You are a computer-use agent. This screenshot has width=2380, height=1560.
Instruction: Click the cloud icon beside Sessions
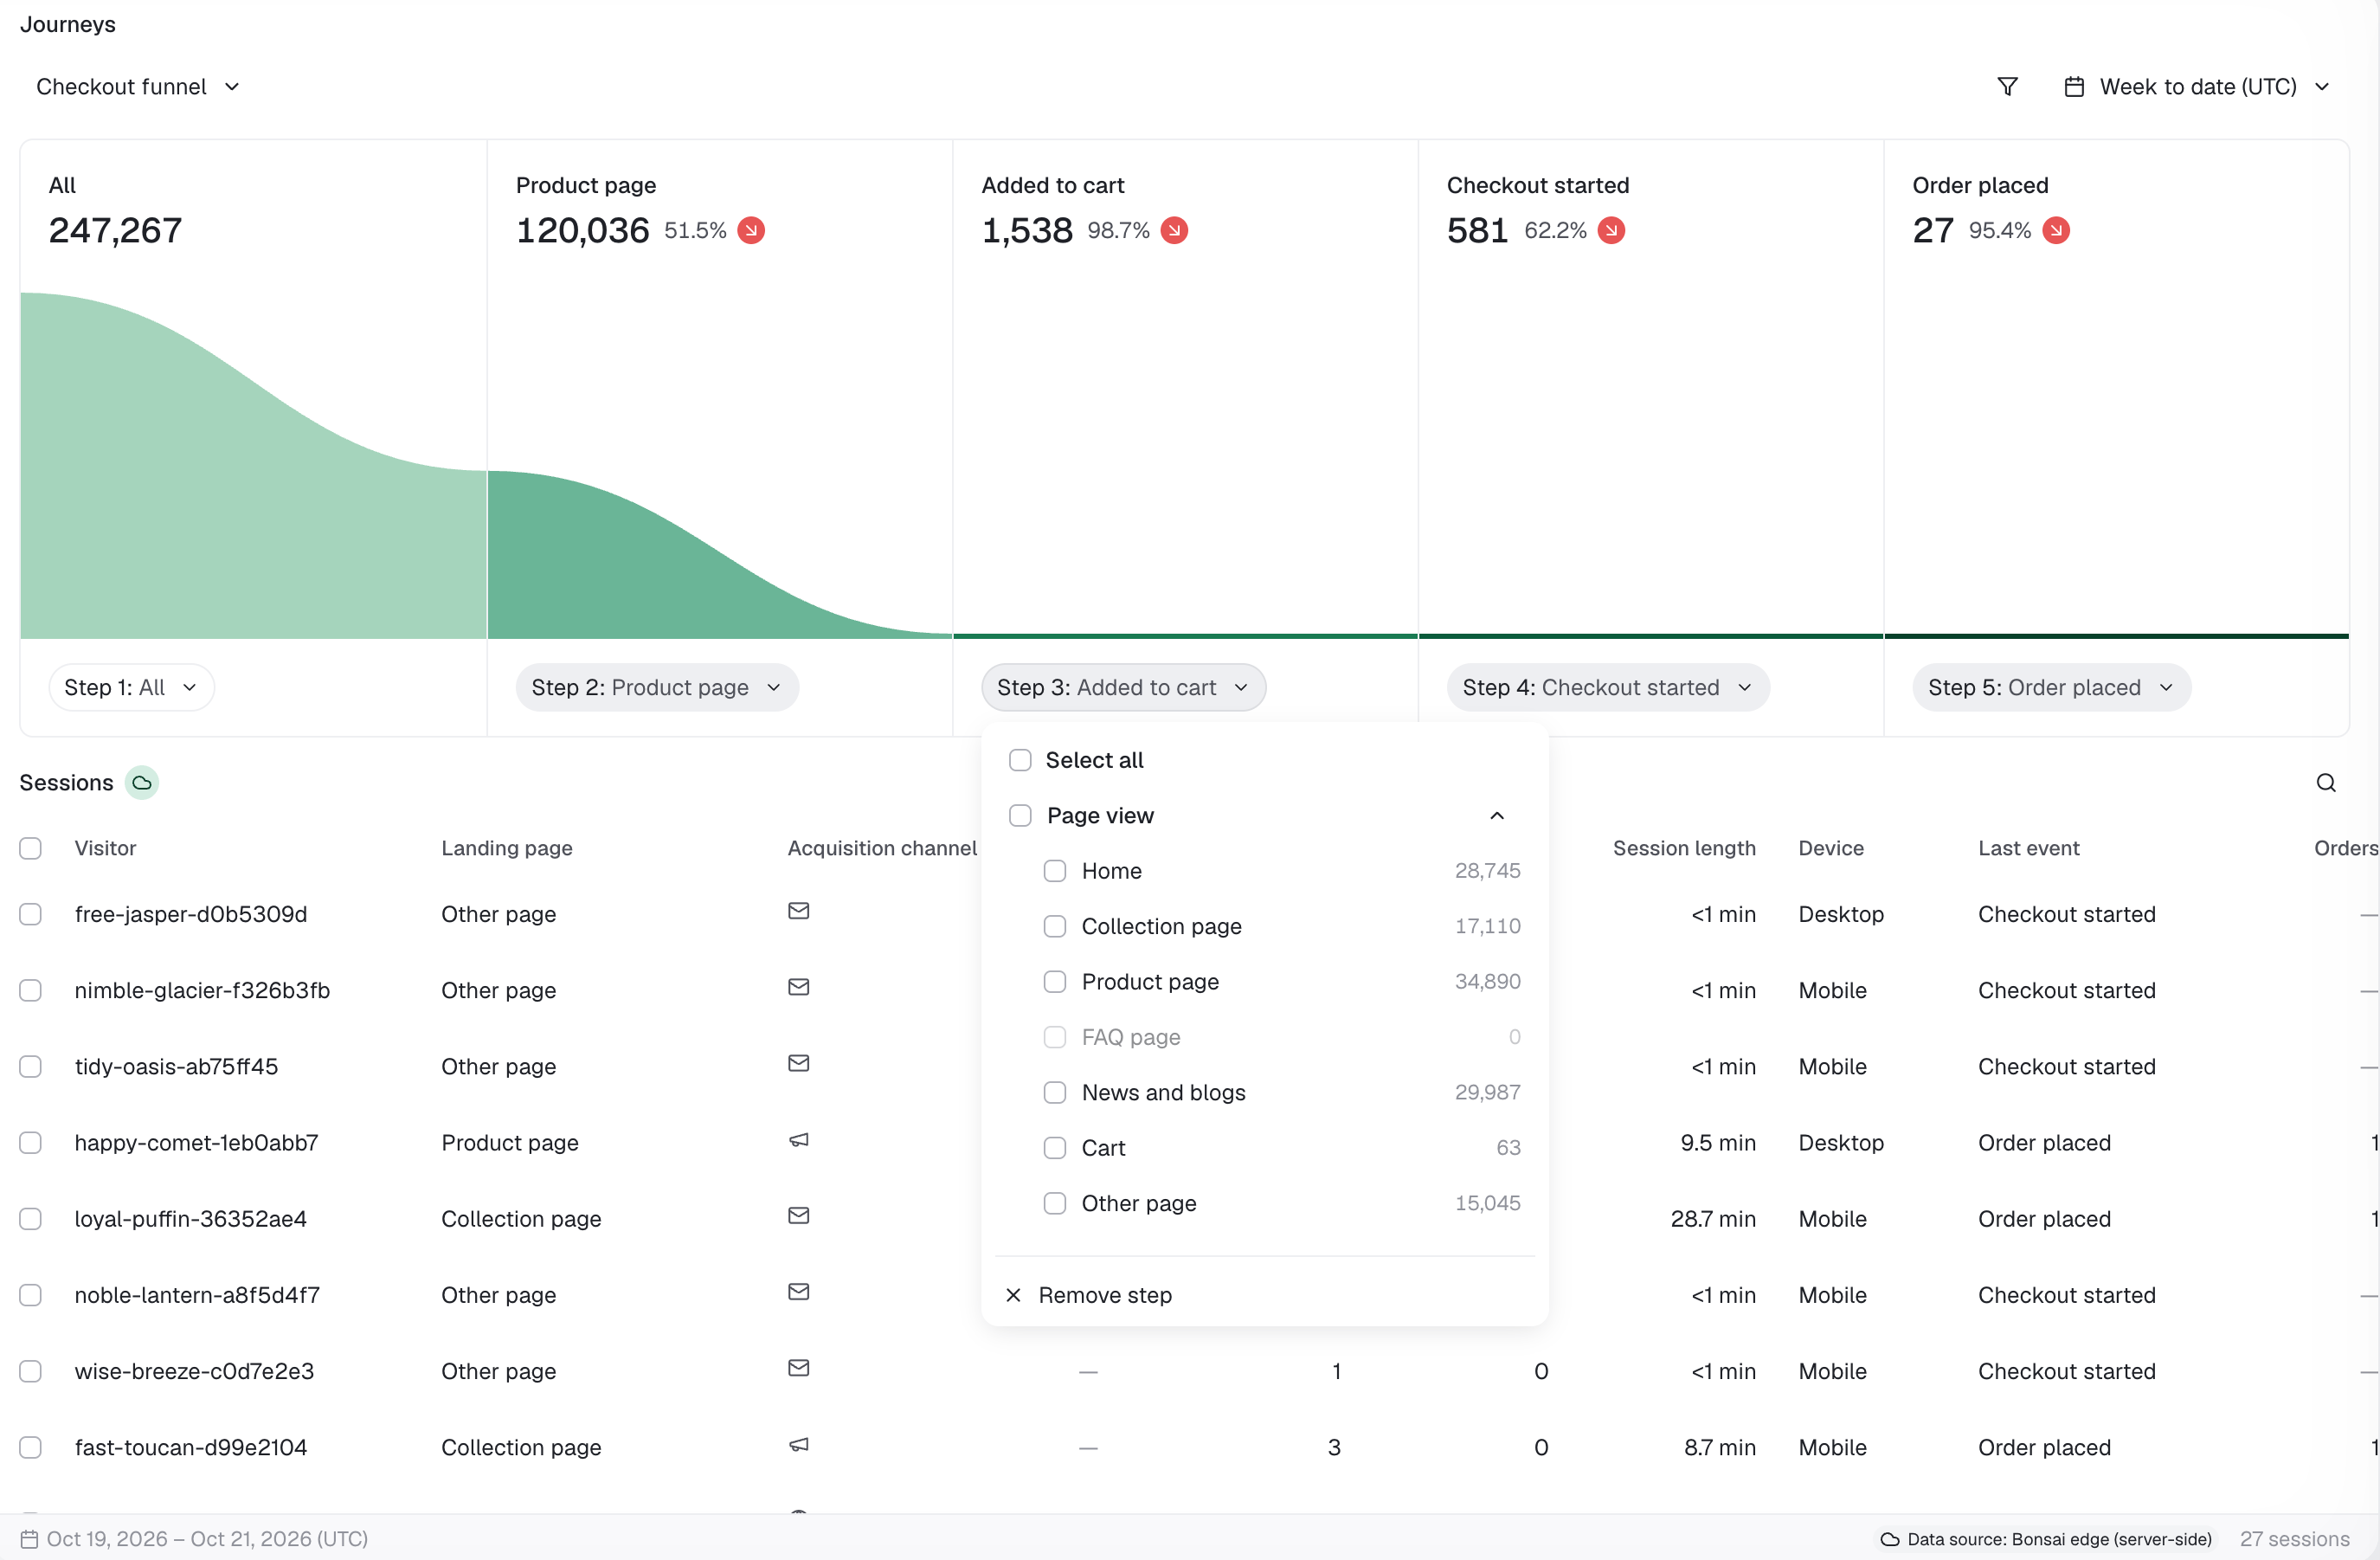[x=142, y=783]
